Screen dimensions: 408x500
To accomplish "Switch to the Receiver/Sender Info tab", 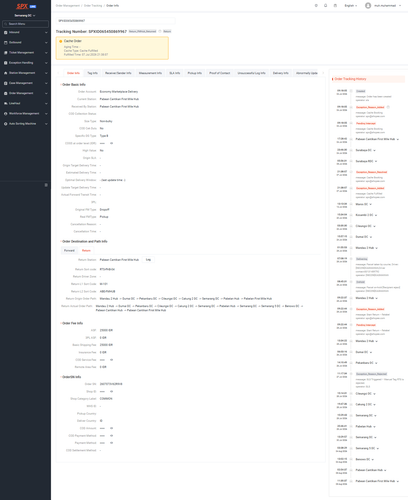I will [x=118, y=73].
